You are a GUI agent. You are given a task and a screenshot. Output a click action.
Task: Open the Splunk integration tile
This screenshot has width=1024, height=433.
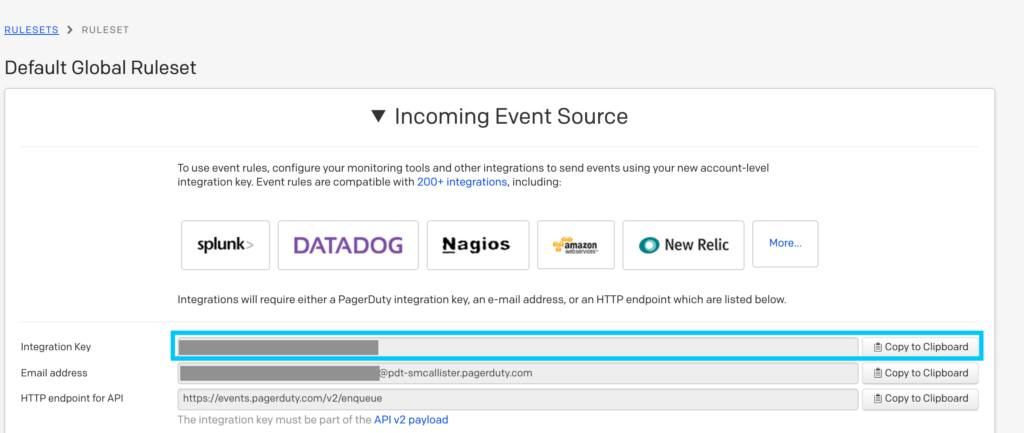[225, 245]
